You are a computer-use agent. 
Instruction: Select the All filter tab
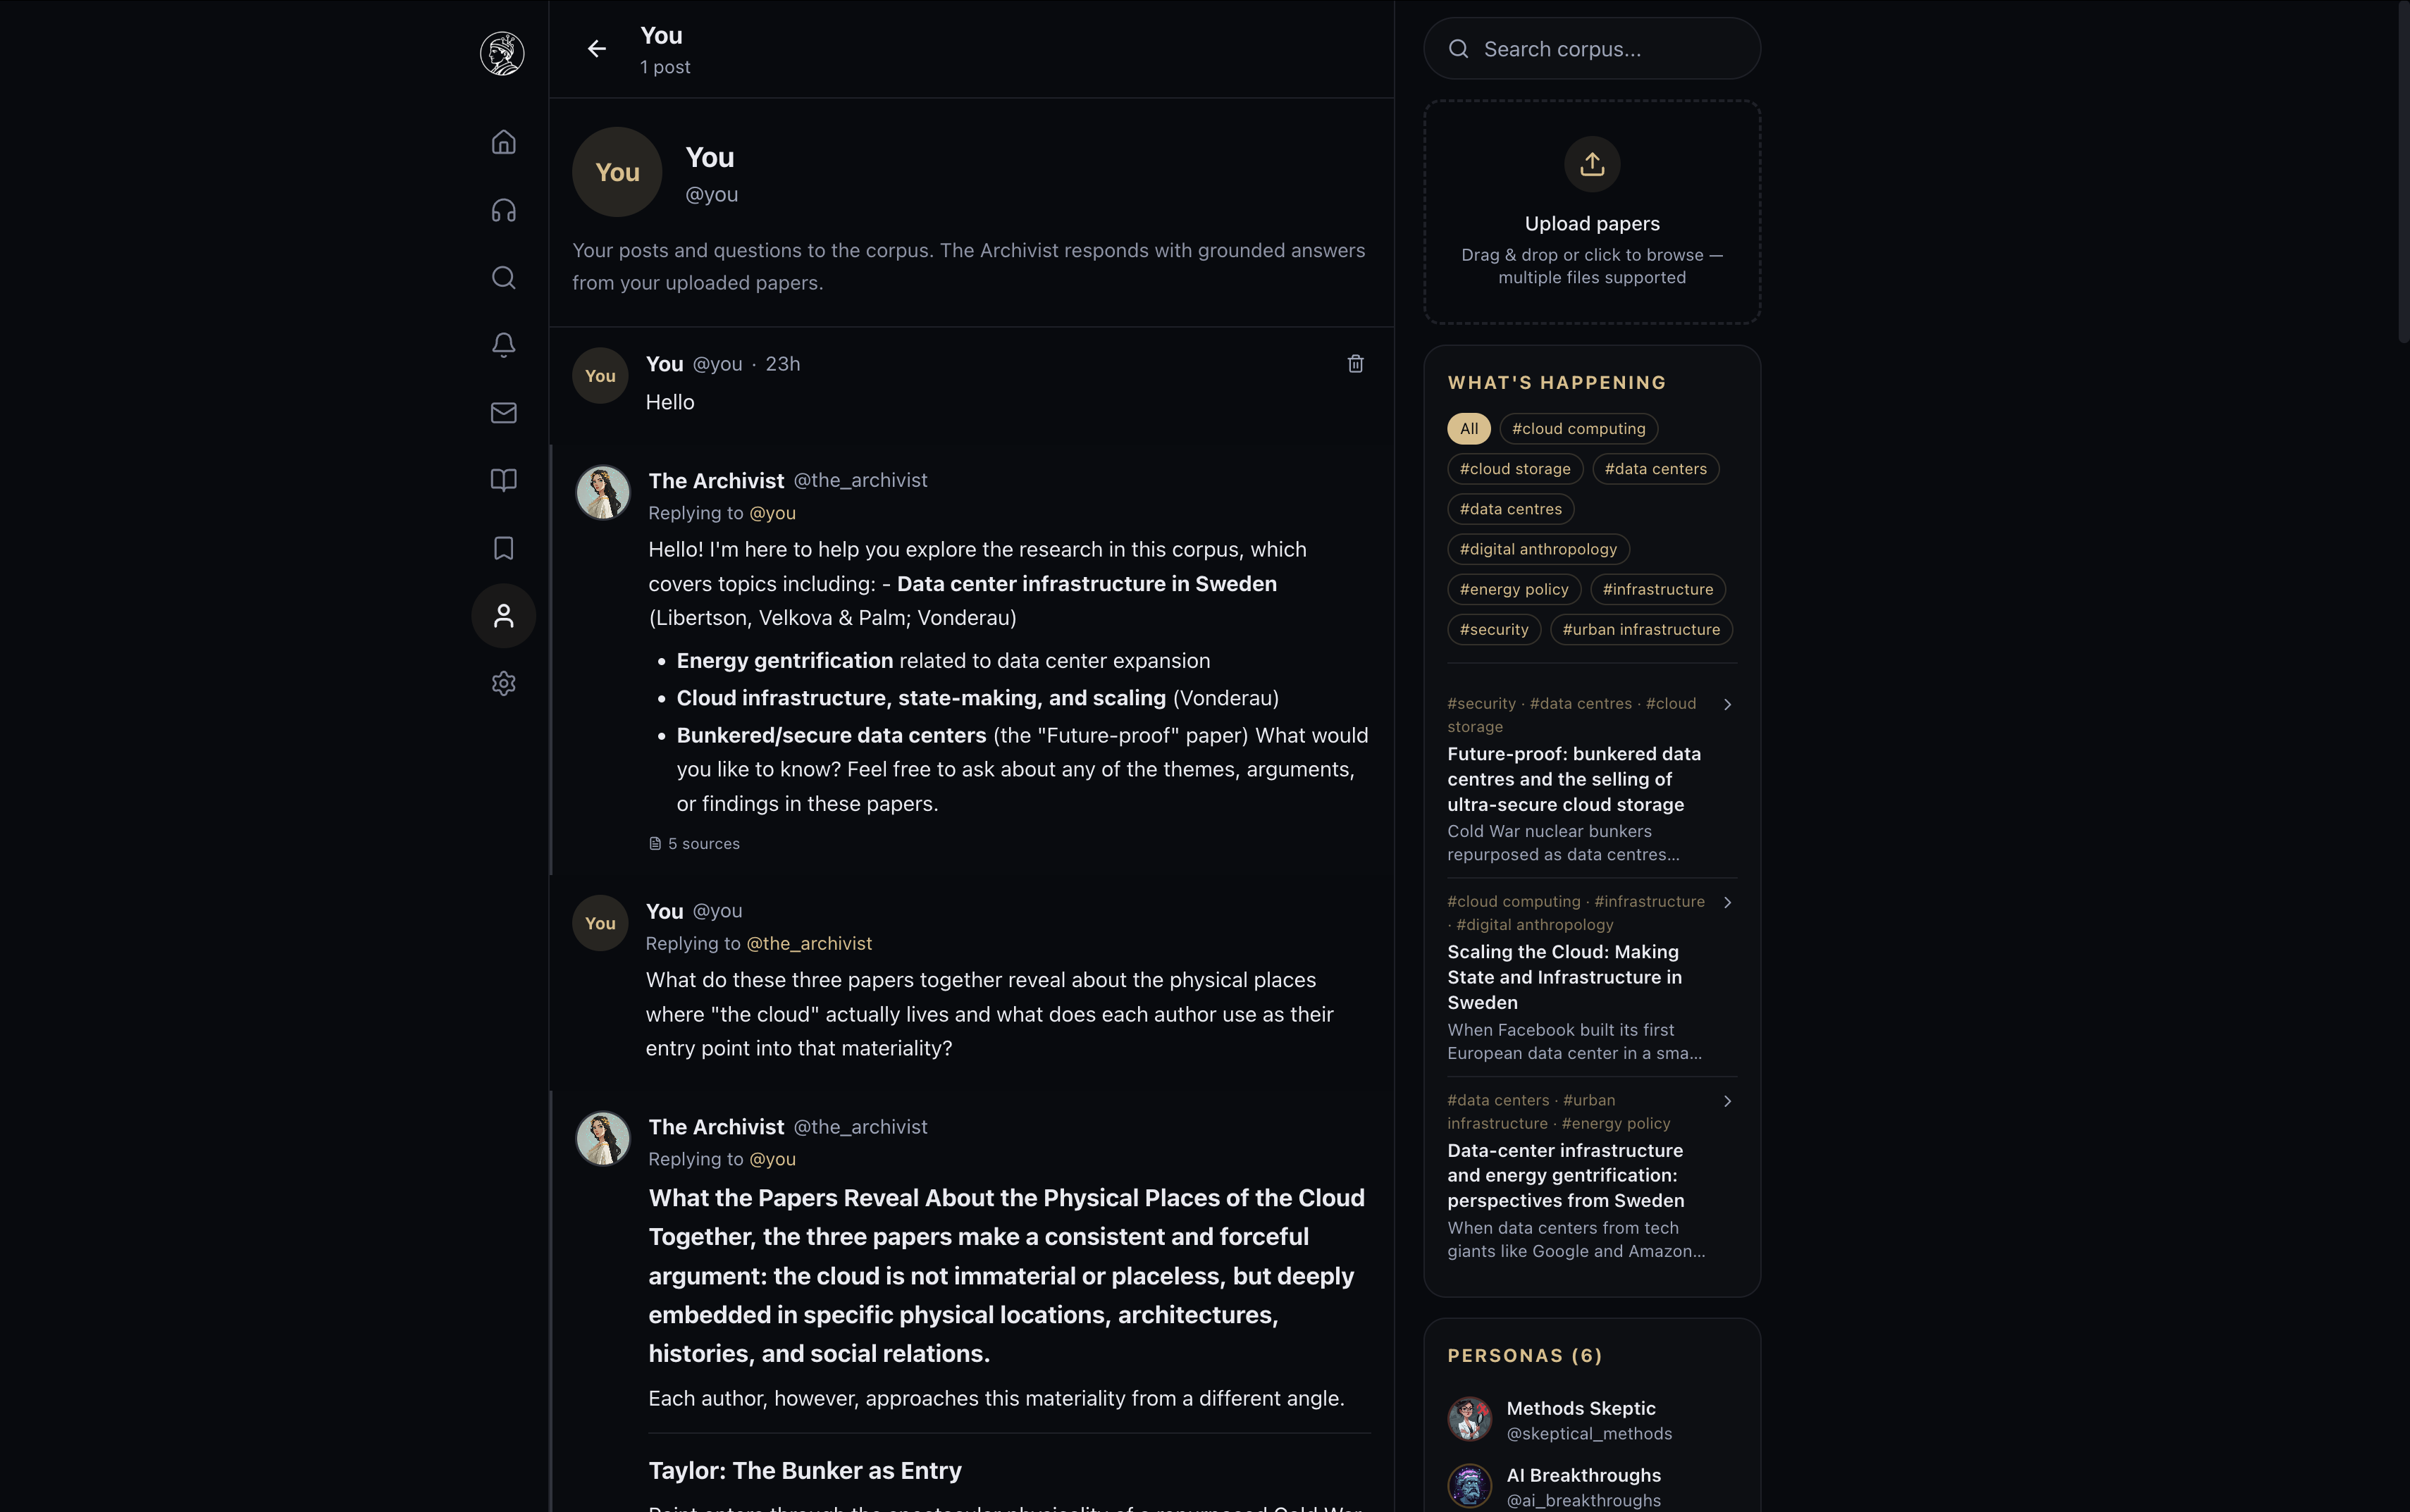click(1467, 428)
